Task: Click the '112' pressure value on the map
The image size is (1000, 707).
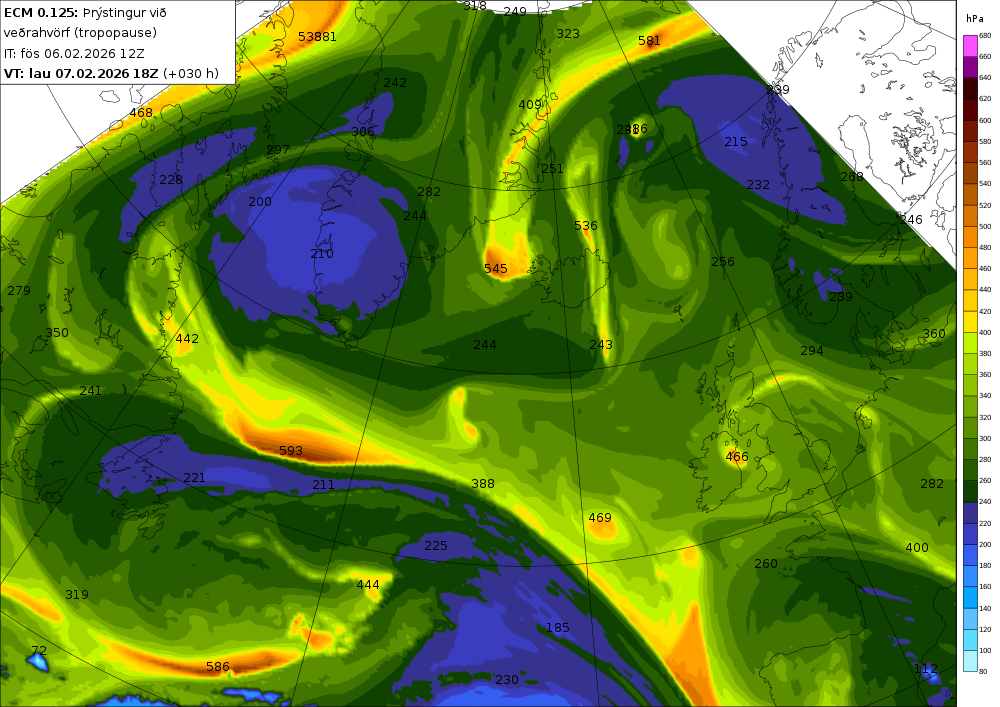Action: tap(925, 669)
